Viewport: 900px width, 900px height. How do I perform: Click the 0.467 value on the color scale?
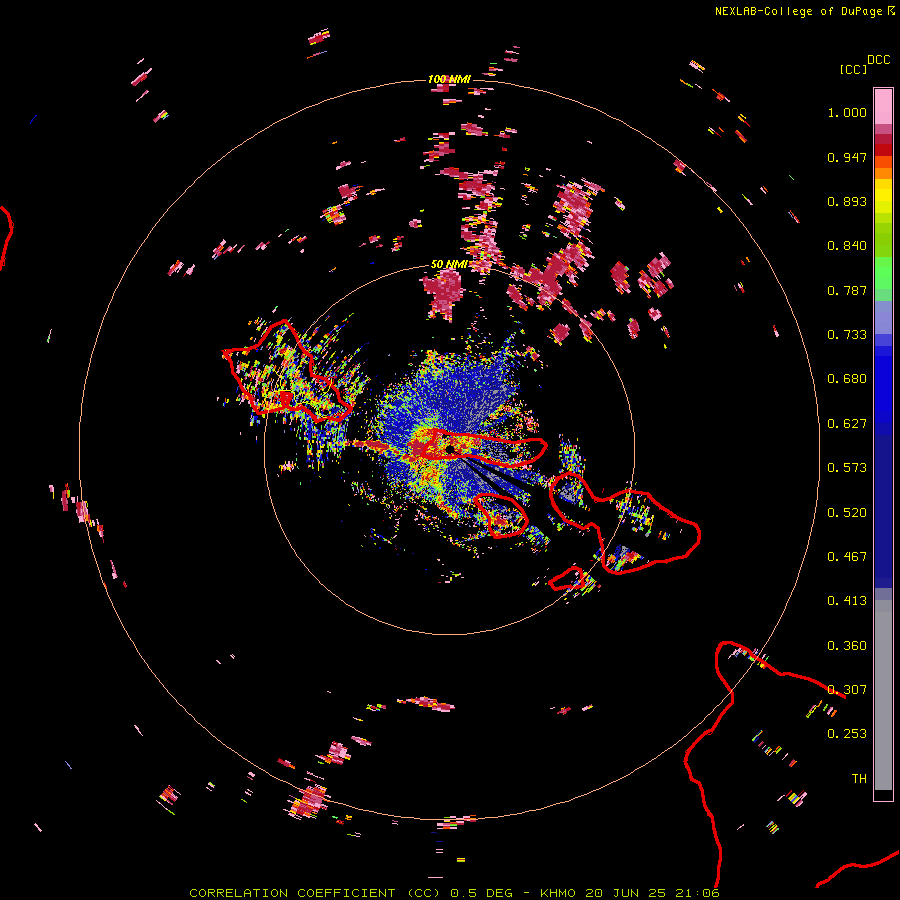pyautogui.click(x=847, y=557)
